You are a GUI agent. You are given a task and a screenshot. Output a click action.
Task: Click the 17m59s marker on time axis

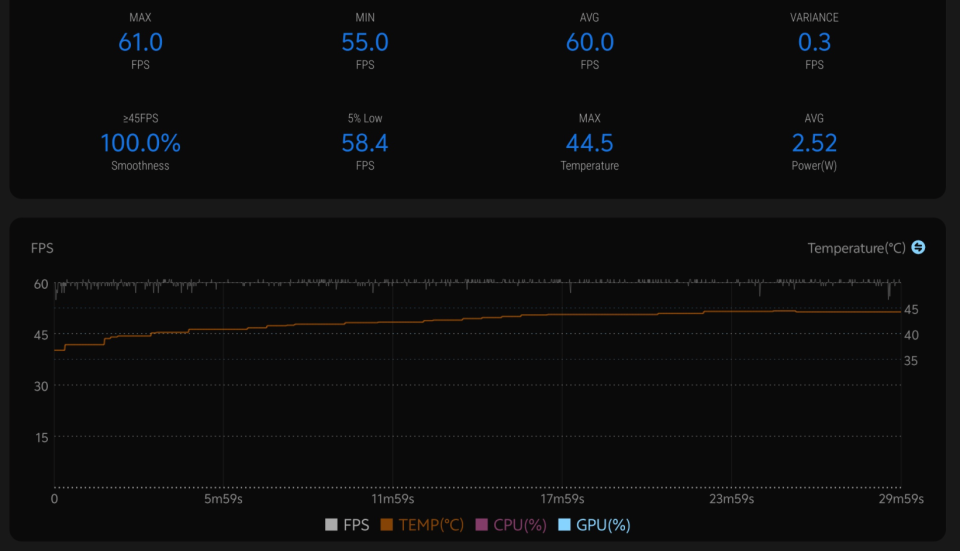coord(562,499)
